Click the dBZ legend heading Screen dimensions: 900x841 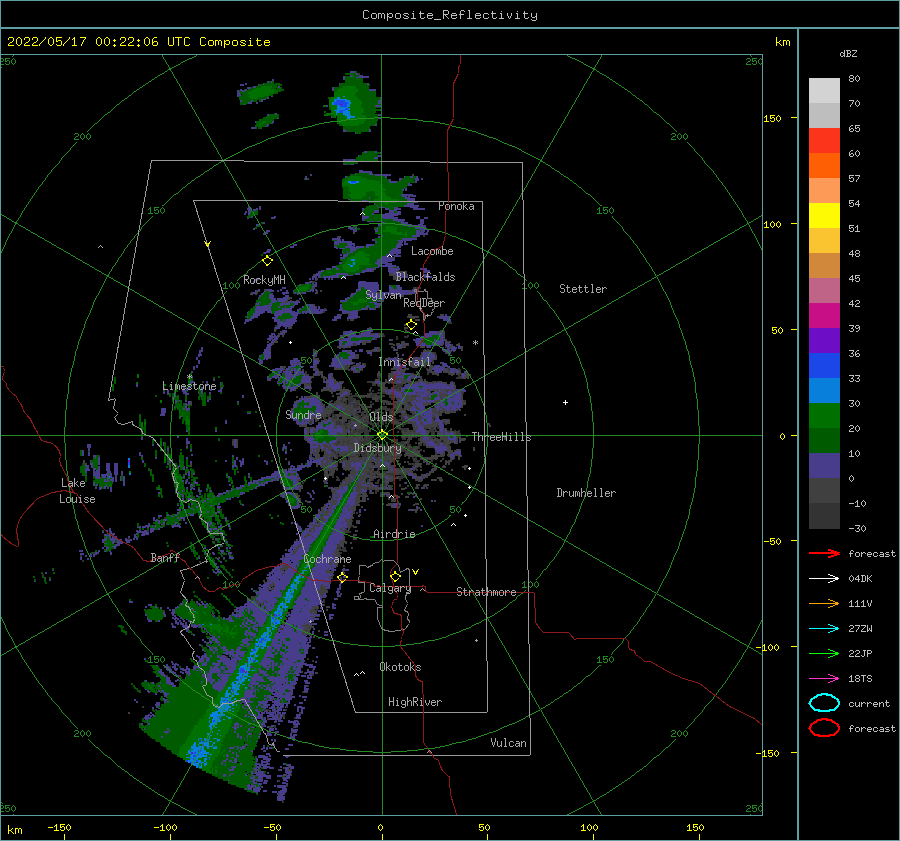pos(848,53)
